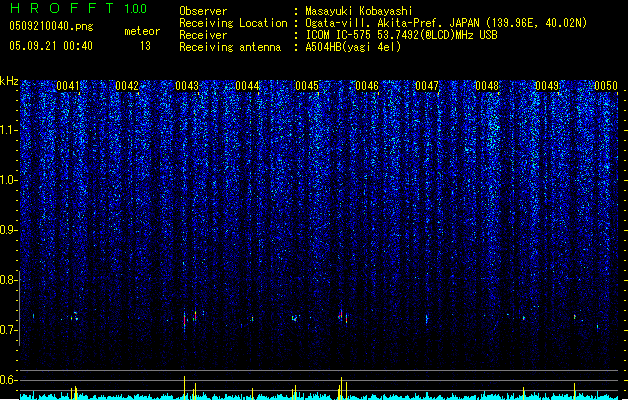Image resolution: width=629 pixels, height=400 pixels.
Task: Click the tallest yellow signal spike near 0043
Action: click(x=185, y=388)
